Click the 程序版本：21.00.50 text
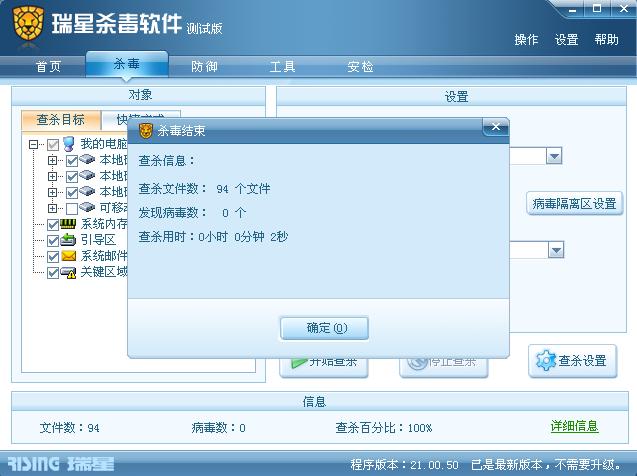The height and width of the screenshot is (476, 637). [405, 464]
